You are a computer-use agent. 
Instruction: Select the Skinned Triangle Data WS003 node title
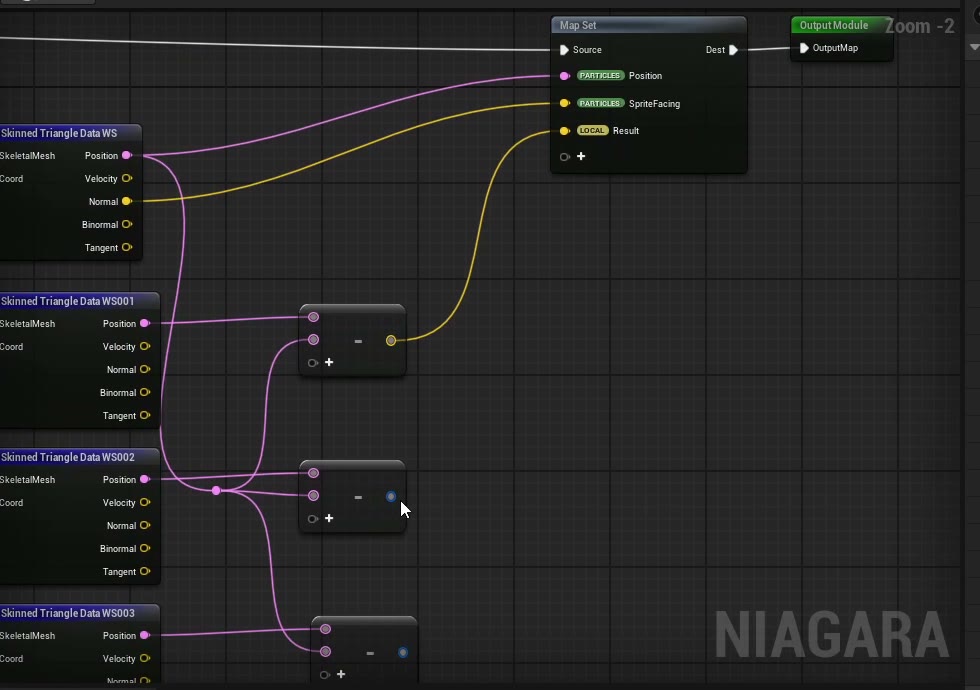68,613
